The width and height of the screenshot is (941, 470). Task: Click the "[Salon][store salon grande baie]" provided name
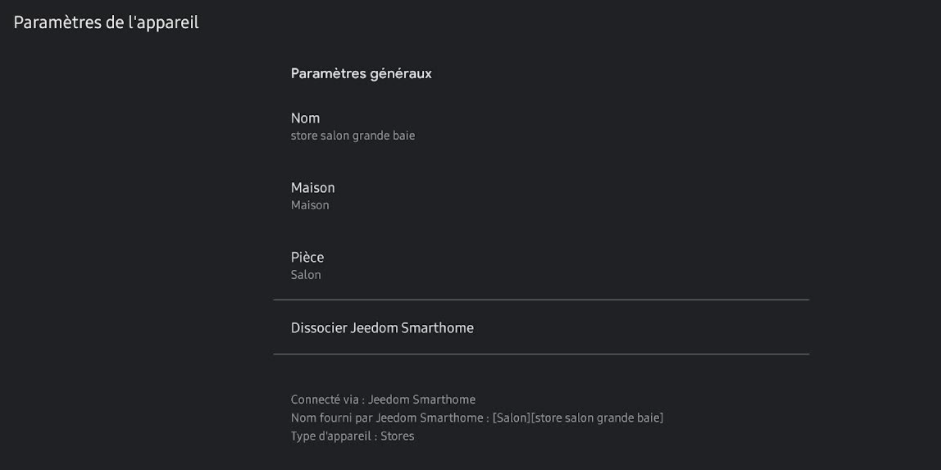coord(578,418)
